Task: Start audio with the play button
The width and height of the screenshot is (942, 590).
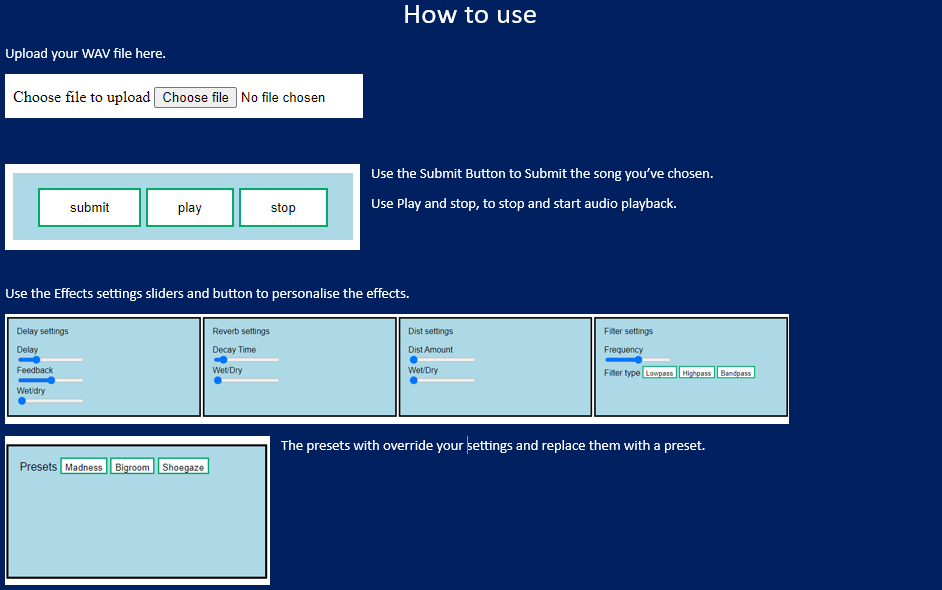Action: coord(190,208)
